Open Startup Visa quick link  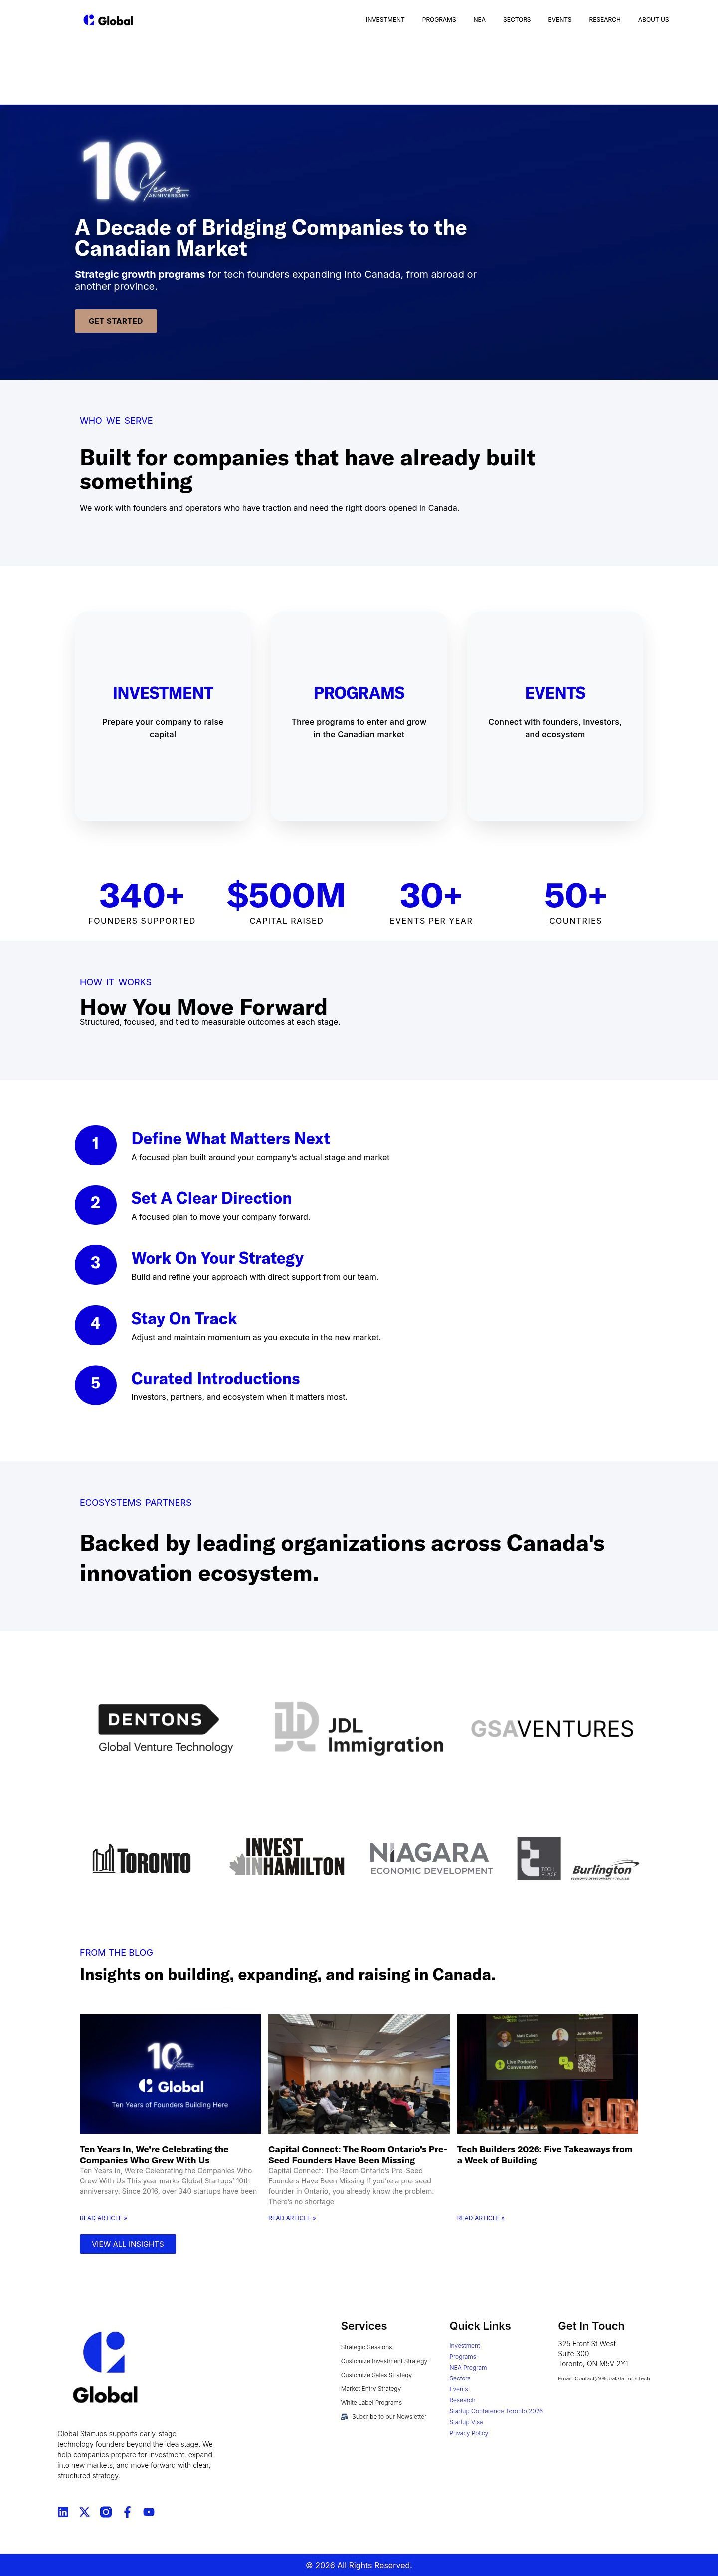466,2421
